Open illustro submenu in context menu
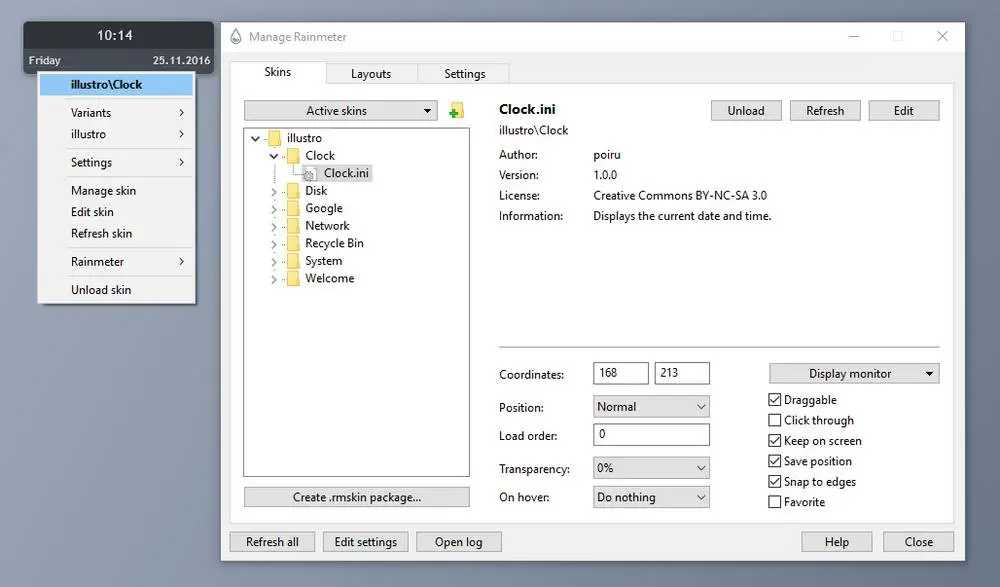 [116, 135]
